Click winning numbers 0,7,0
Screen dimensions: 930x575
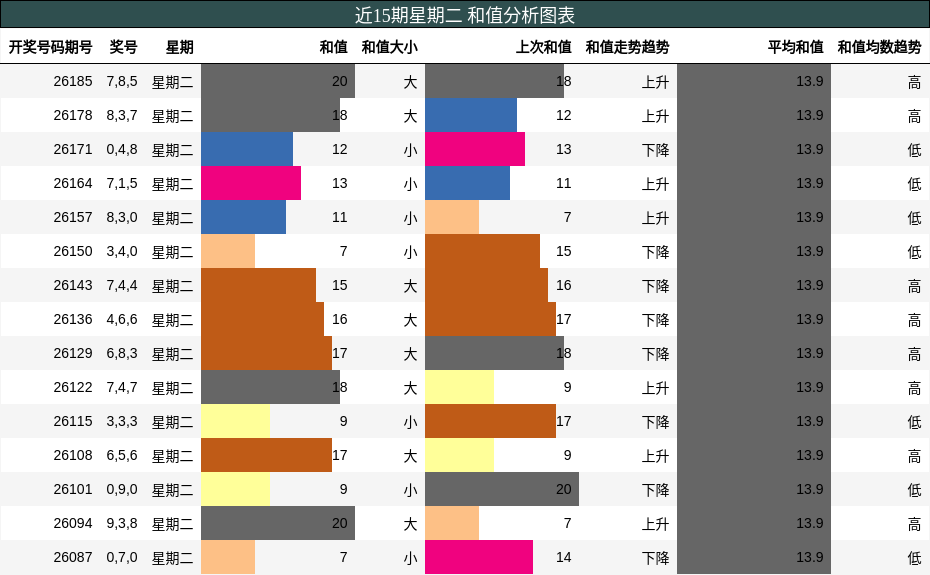click(122, 557)
